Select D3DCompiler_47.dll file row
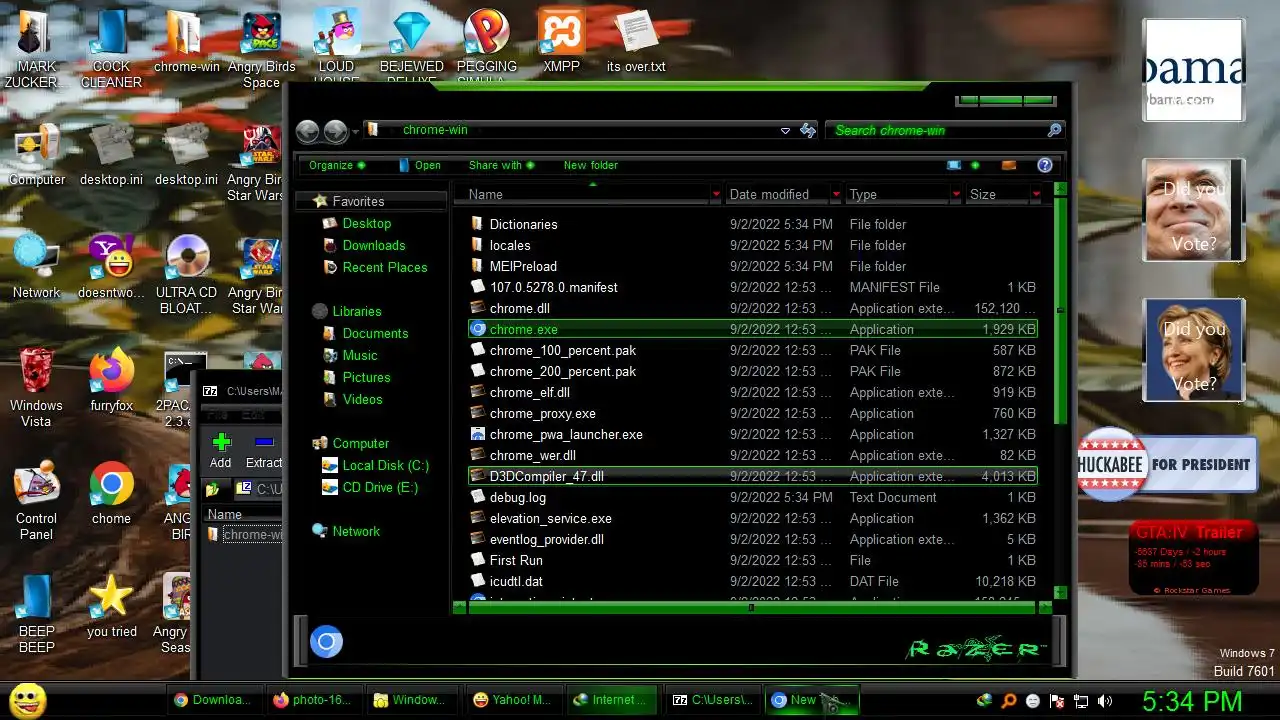Image resolution: width=1280 pixels, height=720 pixels. pos(752,476)
